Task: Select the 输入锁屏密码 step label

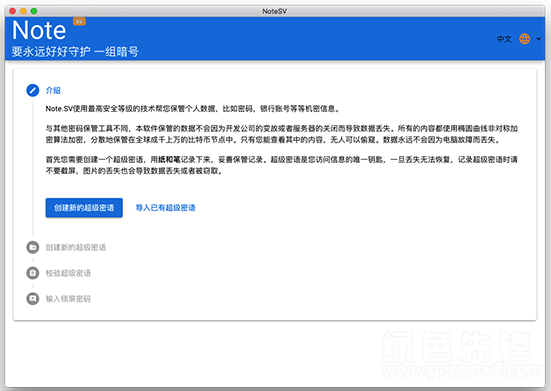Action: [x=68, y=299]
